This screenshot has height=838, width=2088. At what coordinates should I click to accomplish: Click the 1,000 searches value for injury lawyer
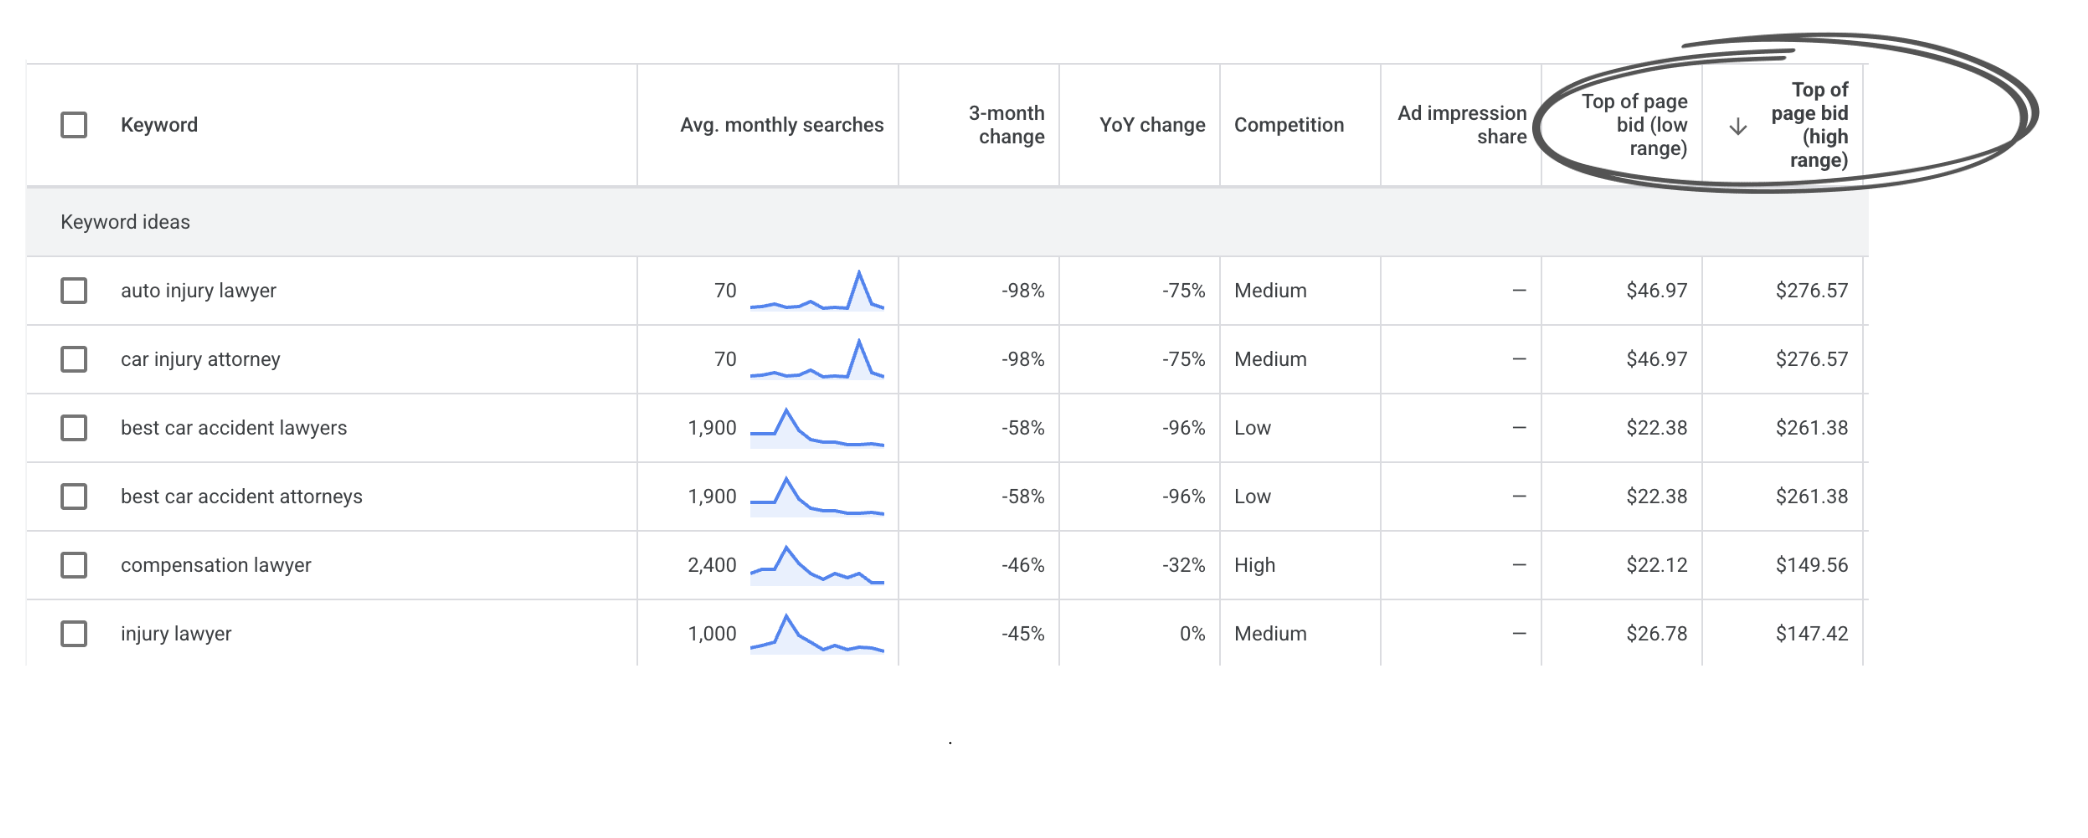pyautogui.click(x=712, y=634)
